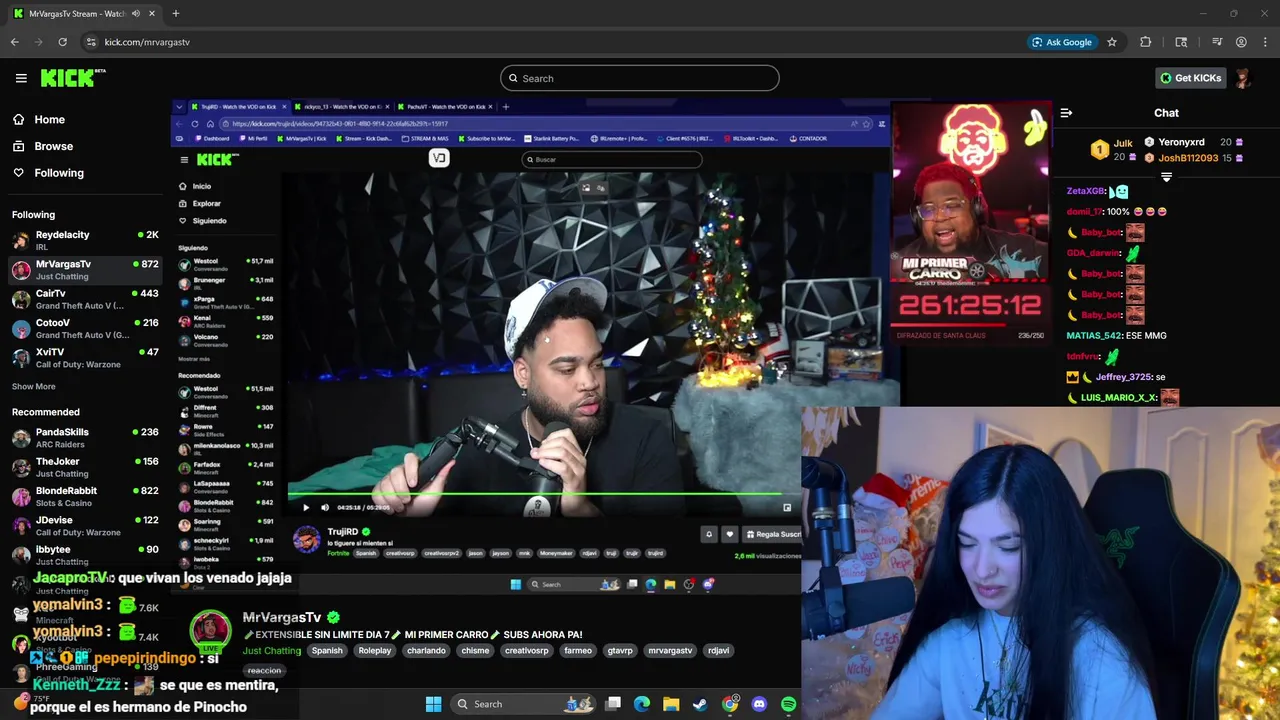Expand the gift leaderboard arrow in chat
Image resolution: width=1280 pixels, height=720 pixels.
click(x=1166, y=177)
